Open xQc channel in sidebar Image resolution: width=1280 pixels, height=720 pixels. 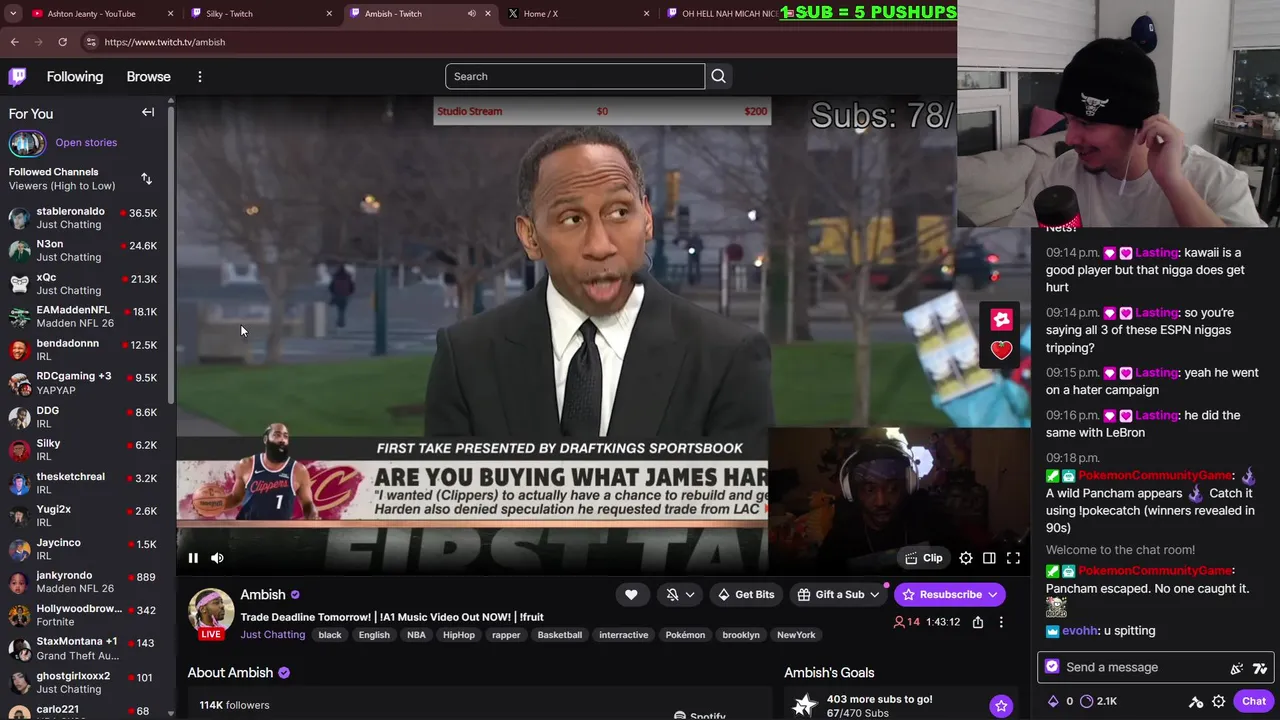coord(84,284)
